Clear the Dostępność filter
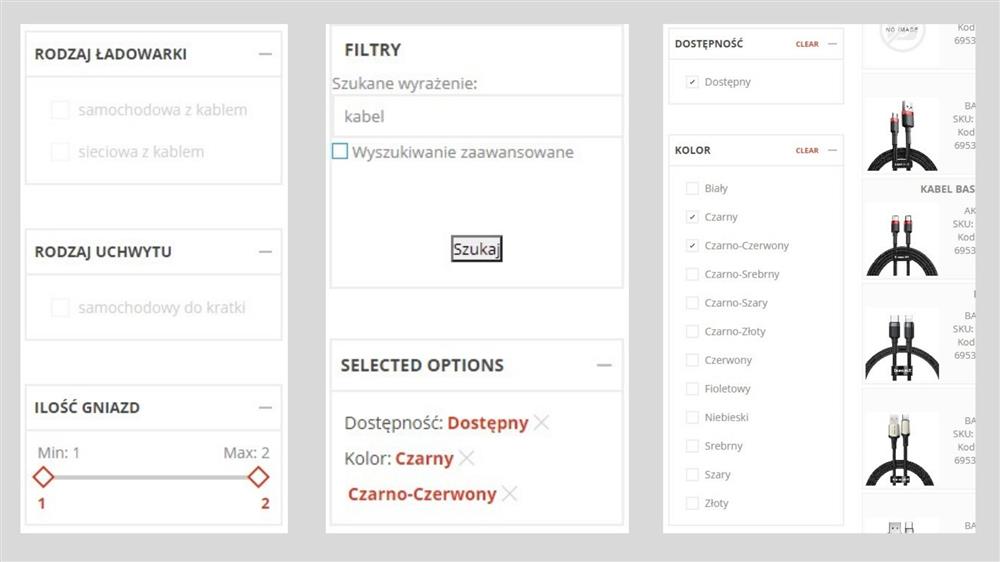Viewport: 1000px width, 562px height. coord(807,44)
